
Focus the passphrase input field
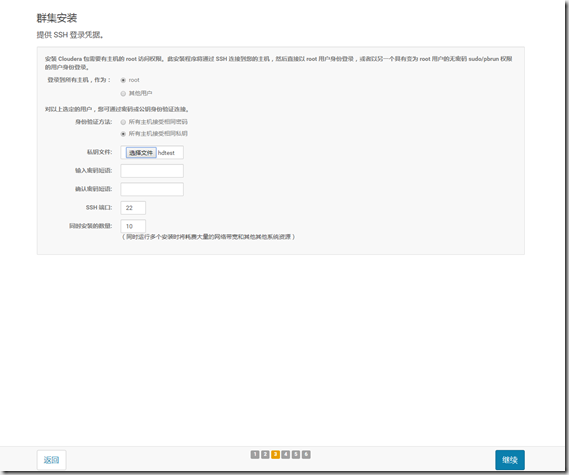point(152,171)
